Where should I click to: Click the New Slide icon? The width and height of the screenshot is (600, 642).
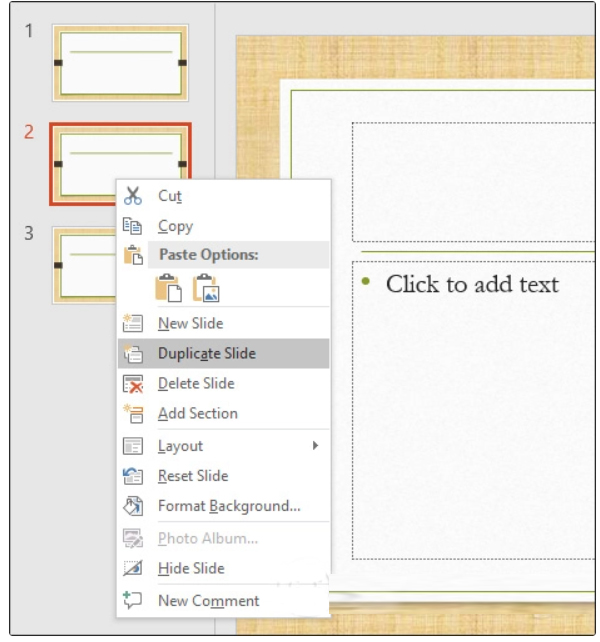pos(133,323)
